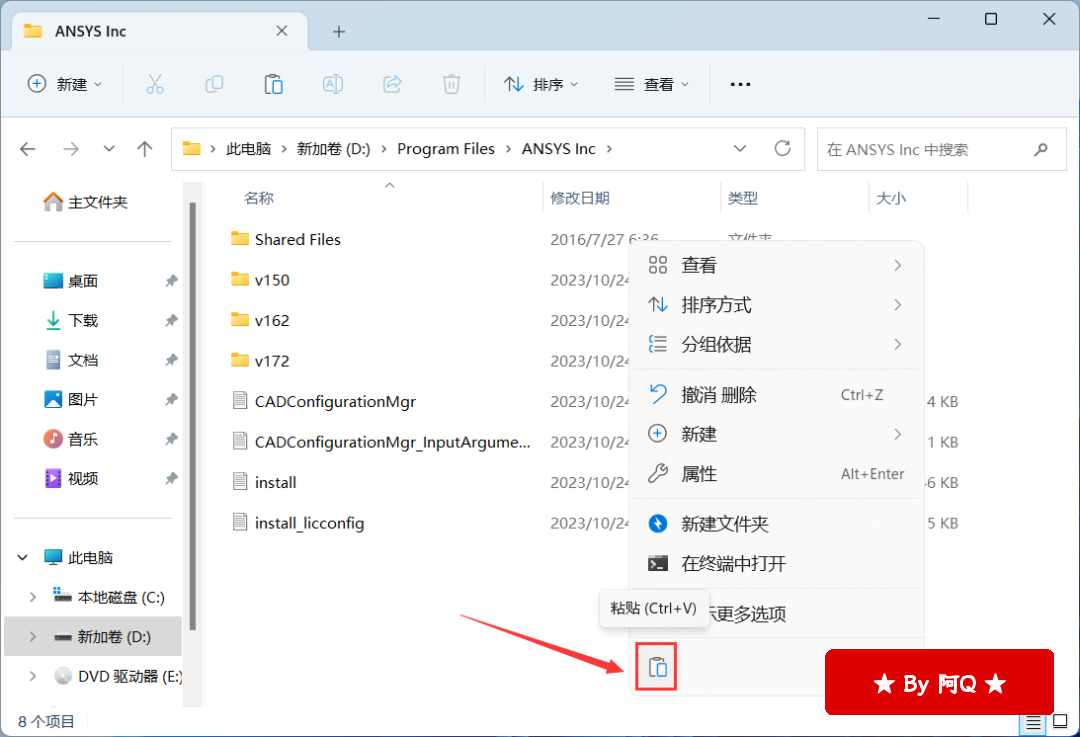Image resolution: width=1080 pixels, height=737 pixels.
Task: Click the Share icon in the toolbar
Action: (x=392, y=85)
